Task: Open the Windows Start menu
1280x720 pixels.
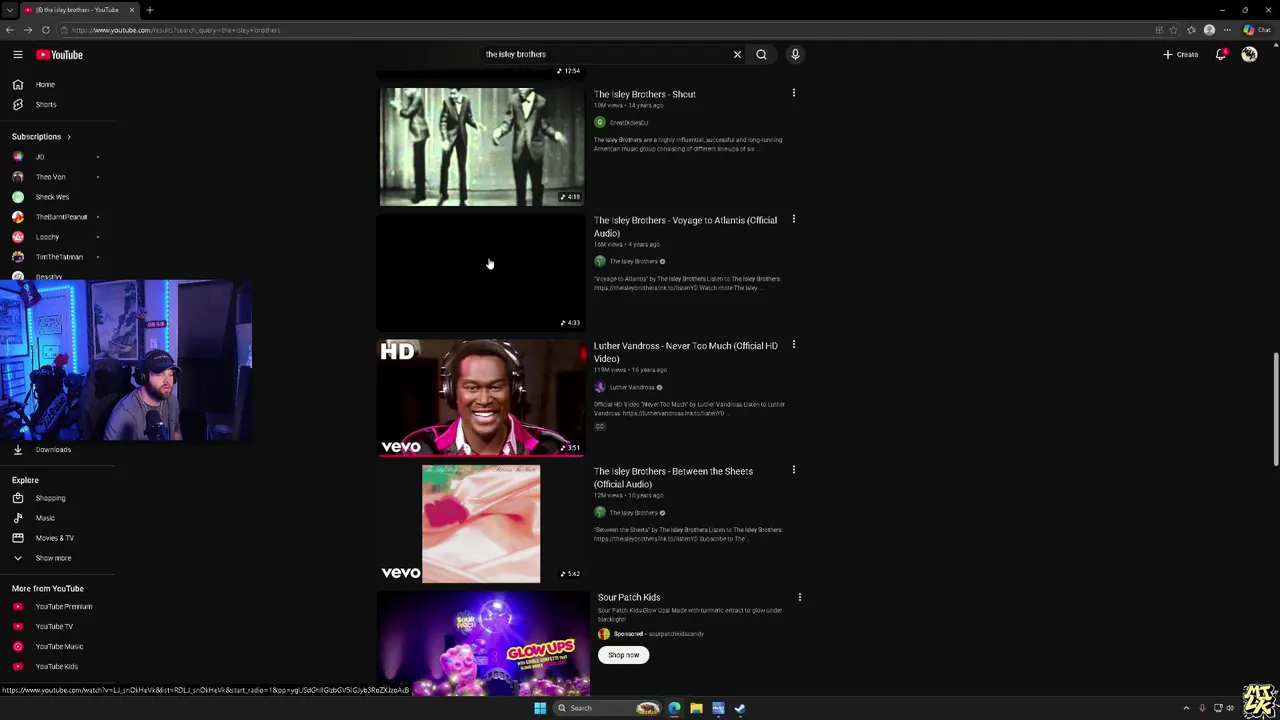Action: [540, 708]
